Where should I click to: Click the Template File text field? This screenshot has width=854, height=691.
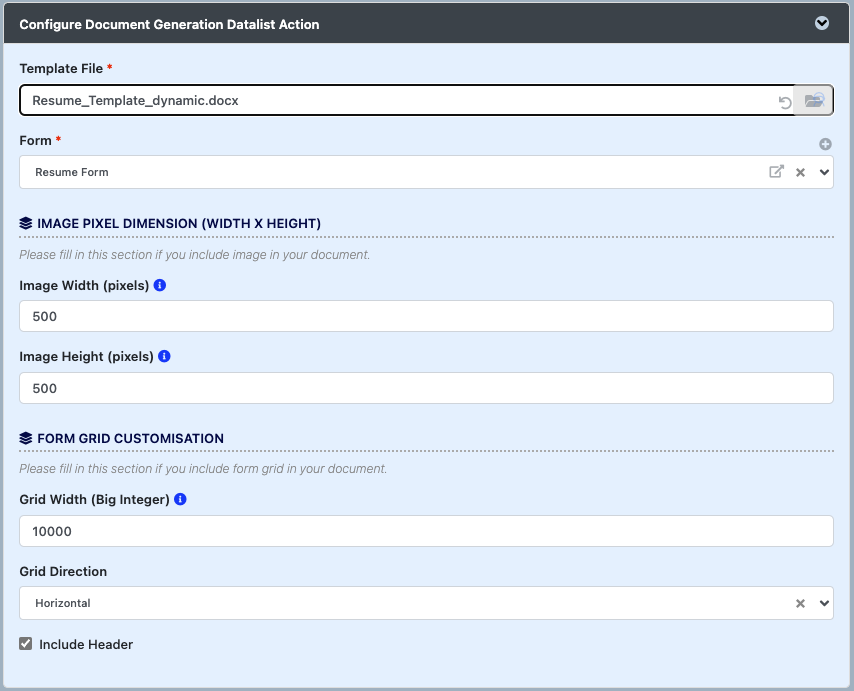[x=400, y=101]
